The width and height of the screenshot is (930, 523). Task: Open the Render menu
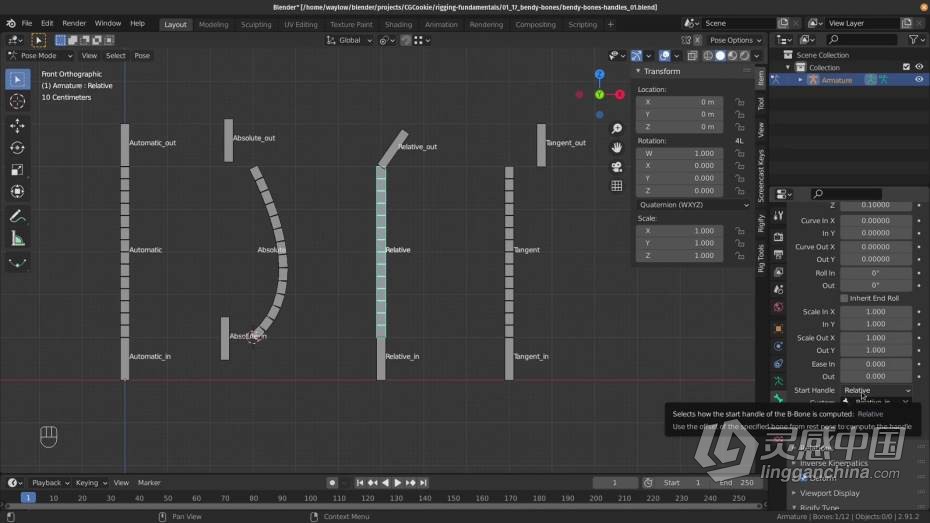[x=74, y=23]
